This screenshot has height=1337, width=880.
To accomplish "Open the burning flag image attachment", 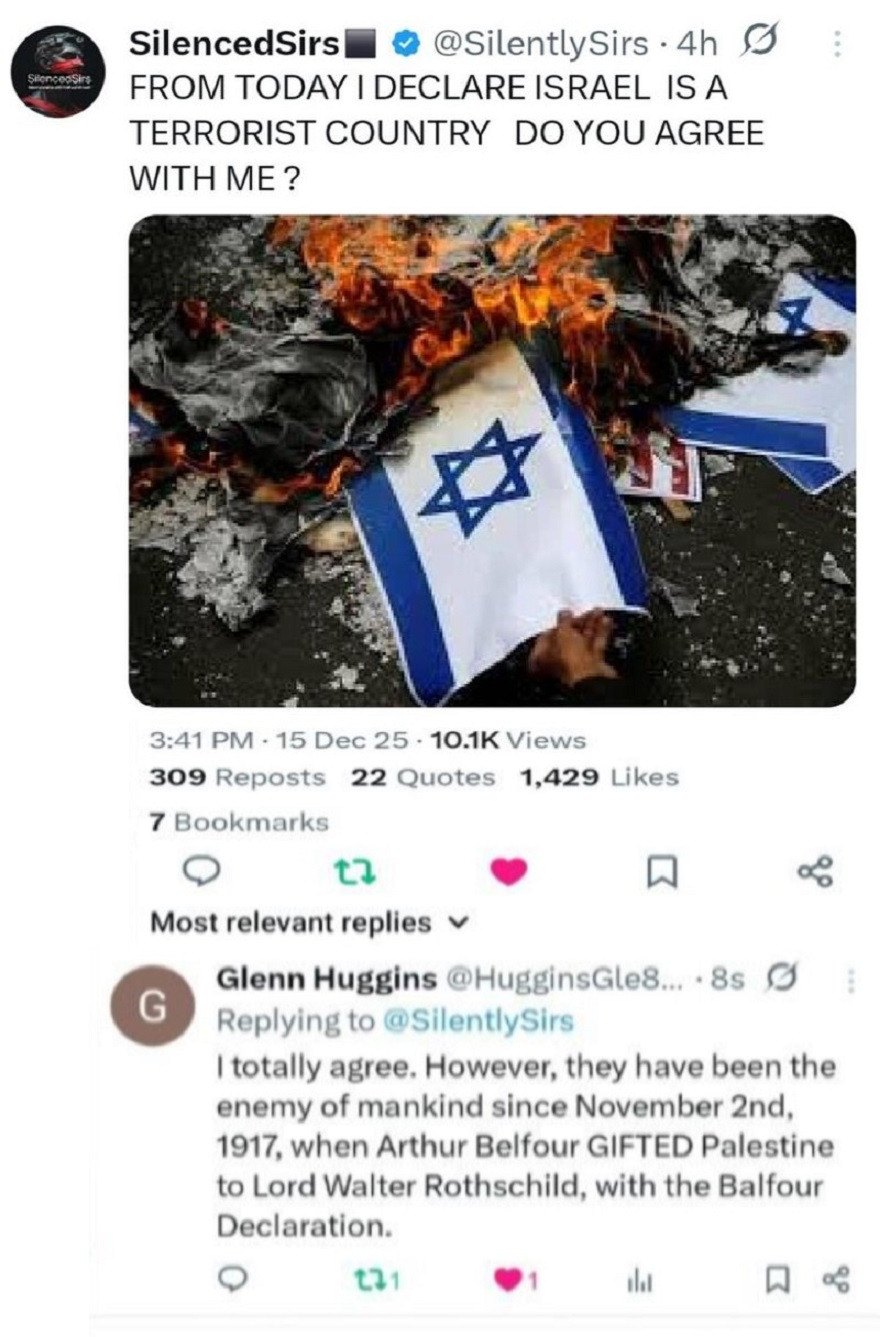I will (492, 461).
